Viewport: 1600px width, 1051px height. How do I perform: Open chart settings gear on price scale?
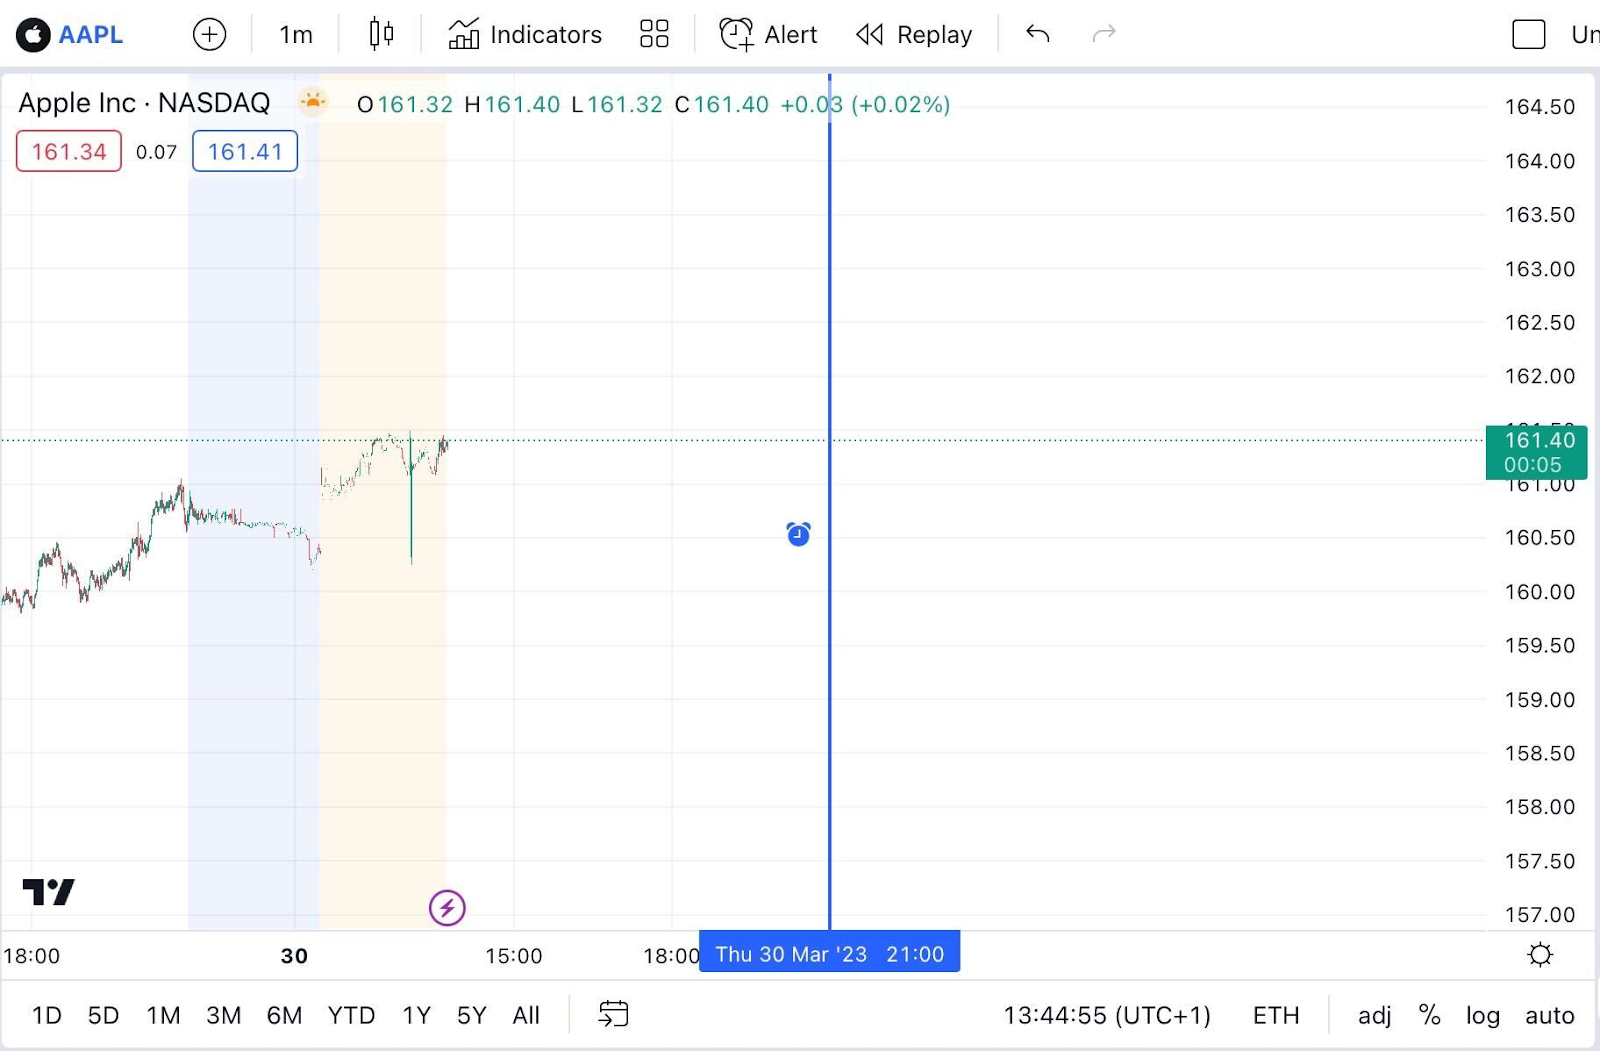click(x=1540, y=955)
